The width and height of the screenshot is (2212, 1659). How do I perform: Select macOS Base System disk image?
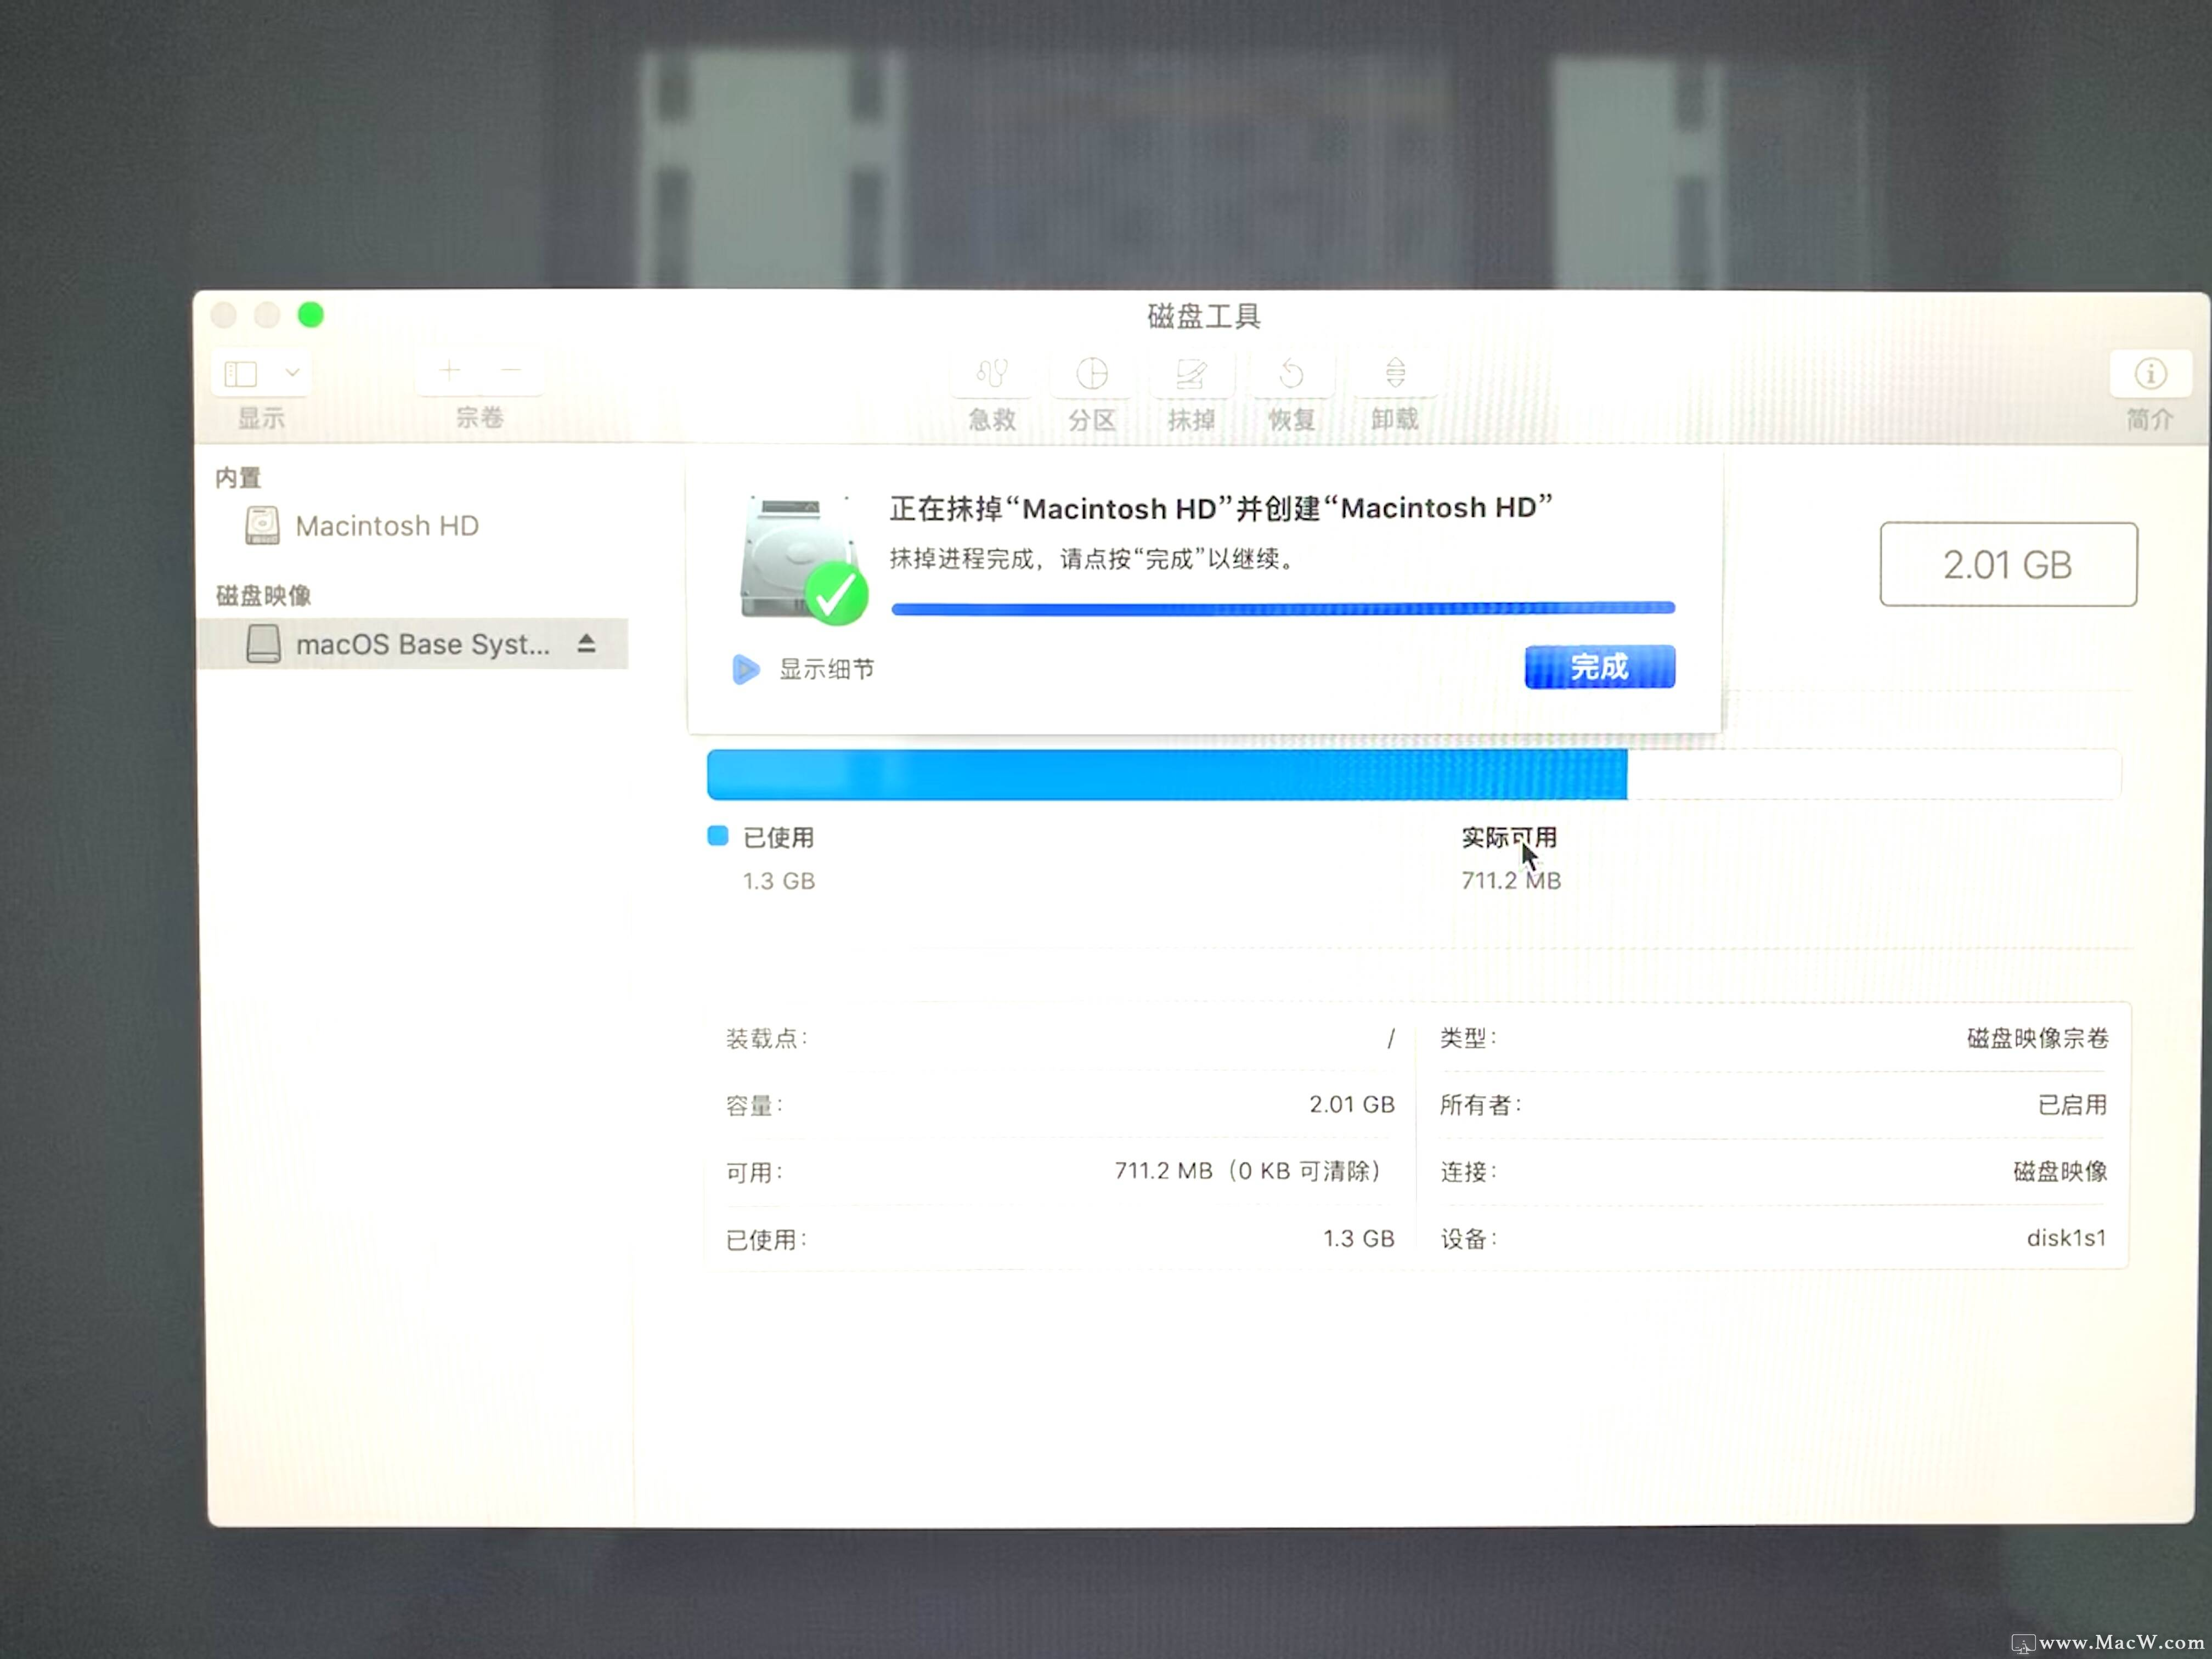(x=421, y=645)
